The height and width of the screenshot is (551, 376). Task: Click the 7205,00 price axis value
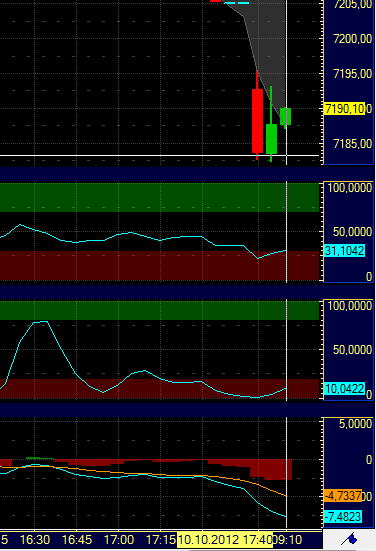point(352,4)
